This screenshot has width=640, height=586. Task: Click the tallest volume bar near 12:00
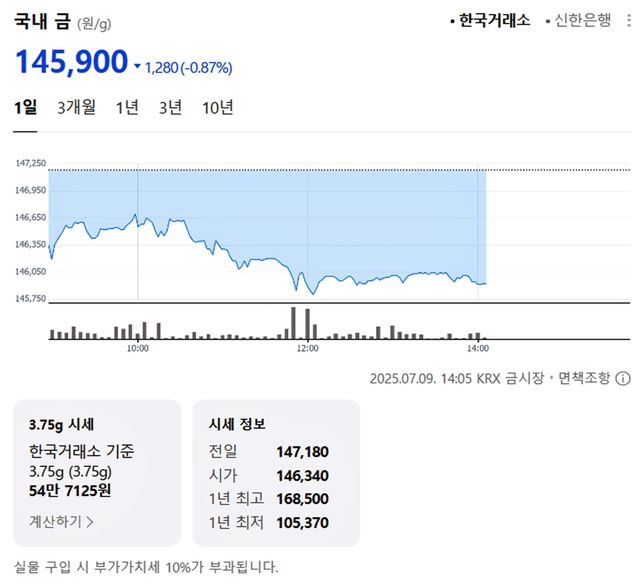pos(293,323)
